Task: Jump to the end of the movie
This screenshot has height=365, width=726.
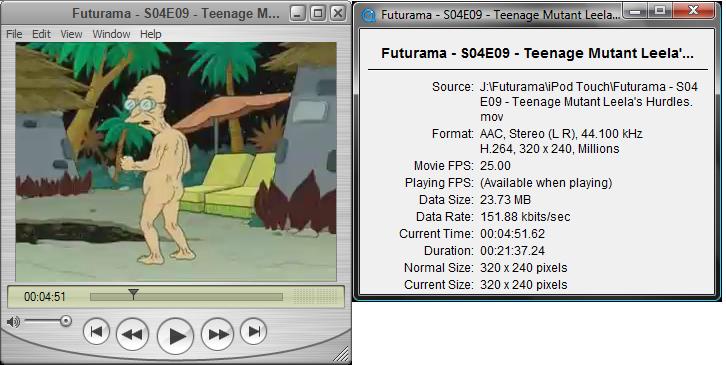Action: [254, 331]
